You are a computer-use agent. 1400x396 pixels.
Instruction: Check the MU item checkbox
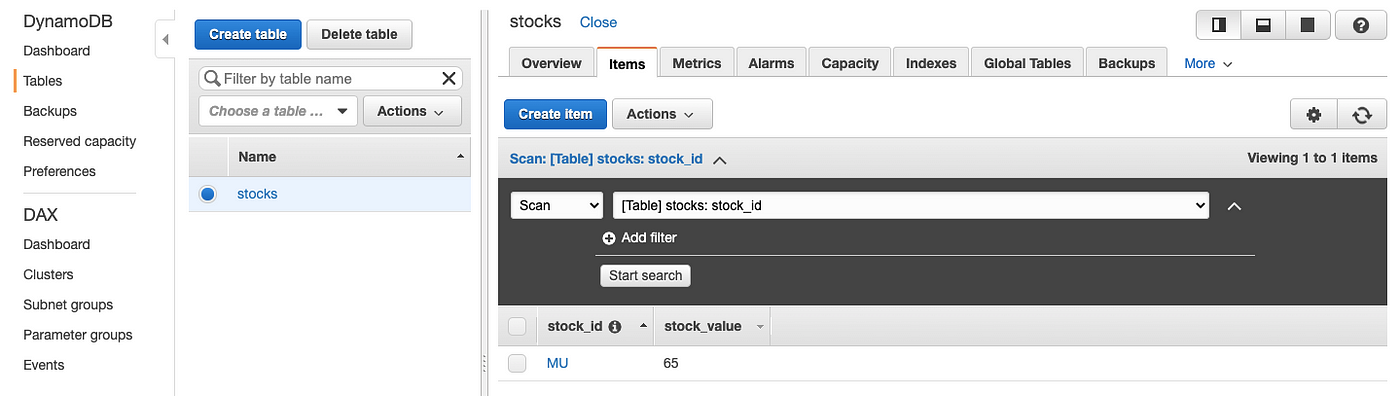(x=517, y=363)
